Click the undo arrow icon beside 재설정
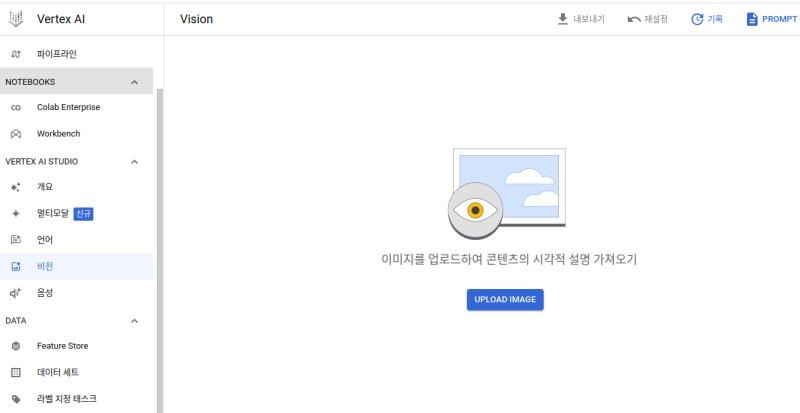Viewport: 800px width, 413px height. coord(634,19)
